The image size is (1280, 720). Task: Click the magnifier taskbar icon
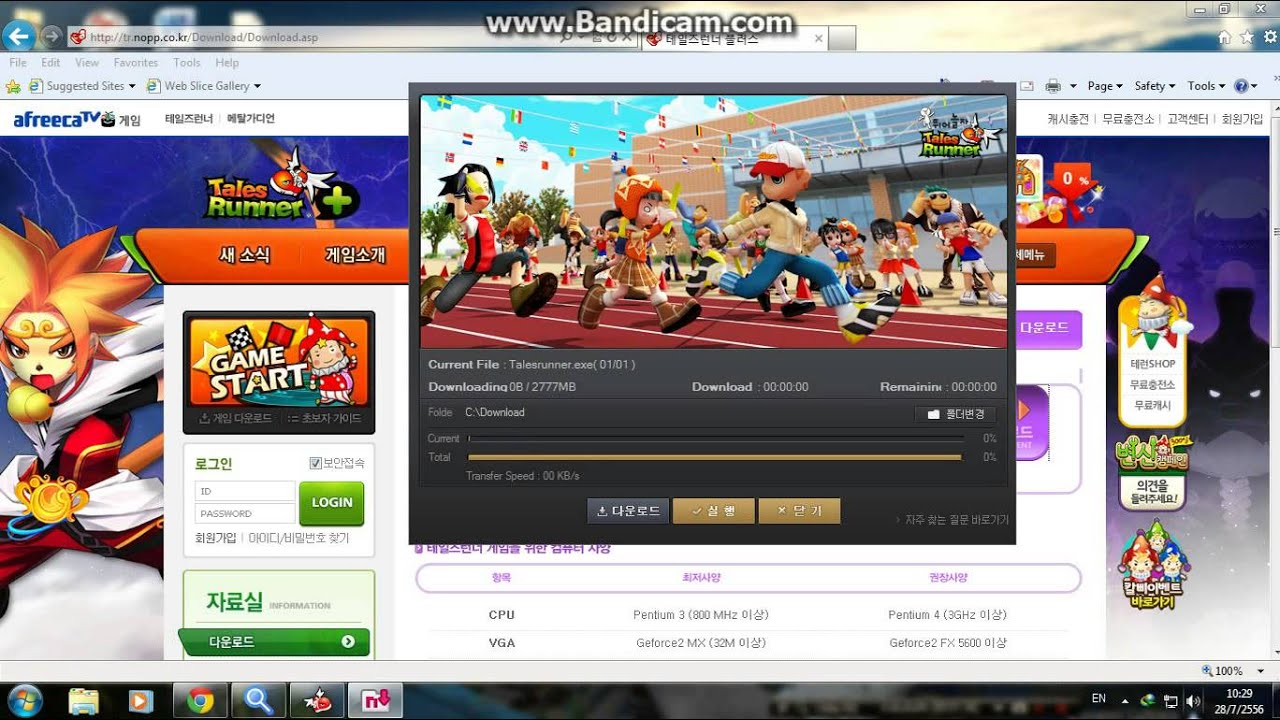258,700
